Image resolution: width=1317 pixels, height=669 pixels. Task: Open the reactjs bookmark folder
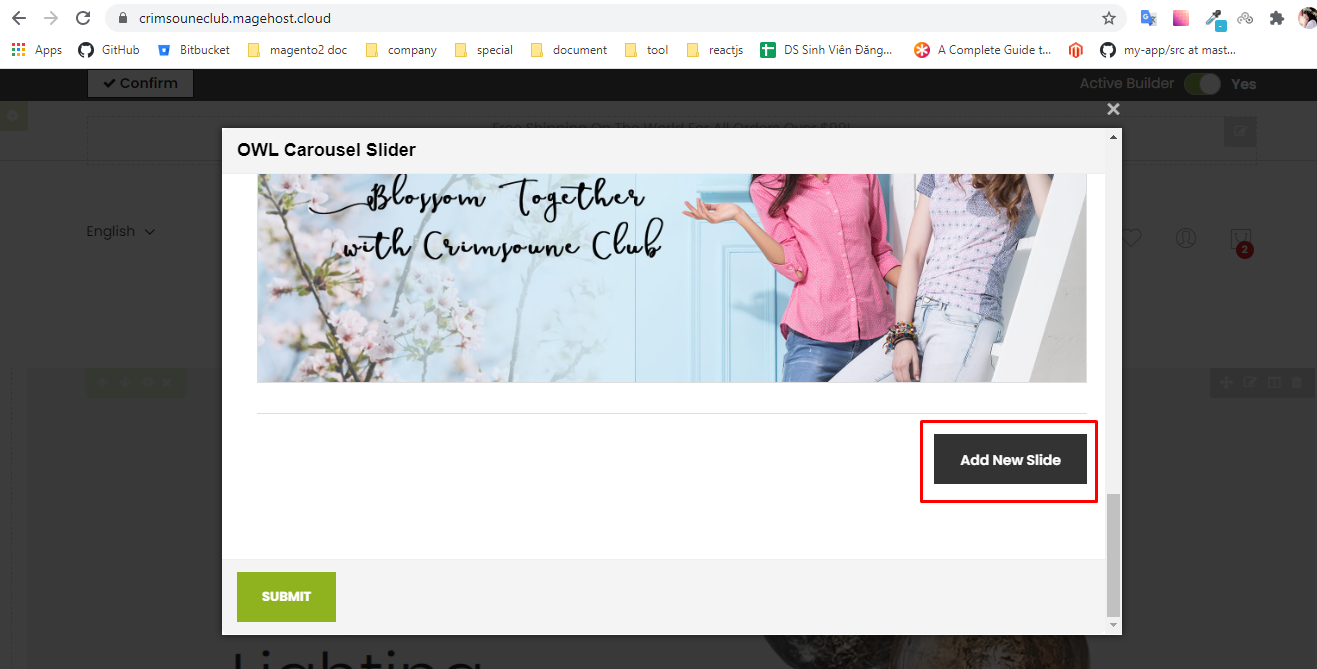pos(714,50)
